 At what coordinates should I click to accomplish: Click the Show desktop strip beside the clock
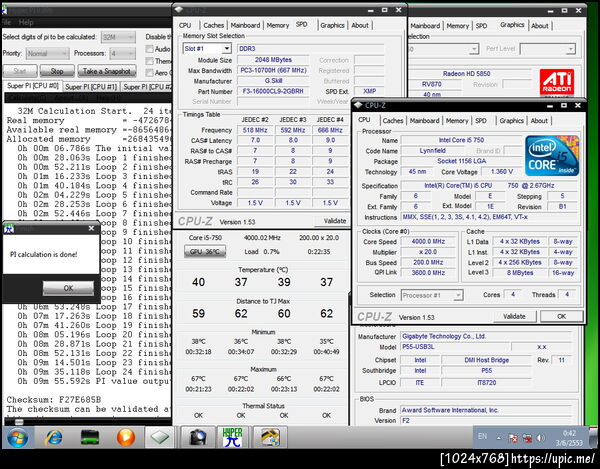pyautogui.click(x=593, y=437)
